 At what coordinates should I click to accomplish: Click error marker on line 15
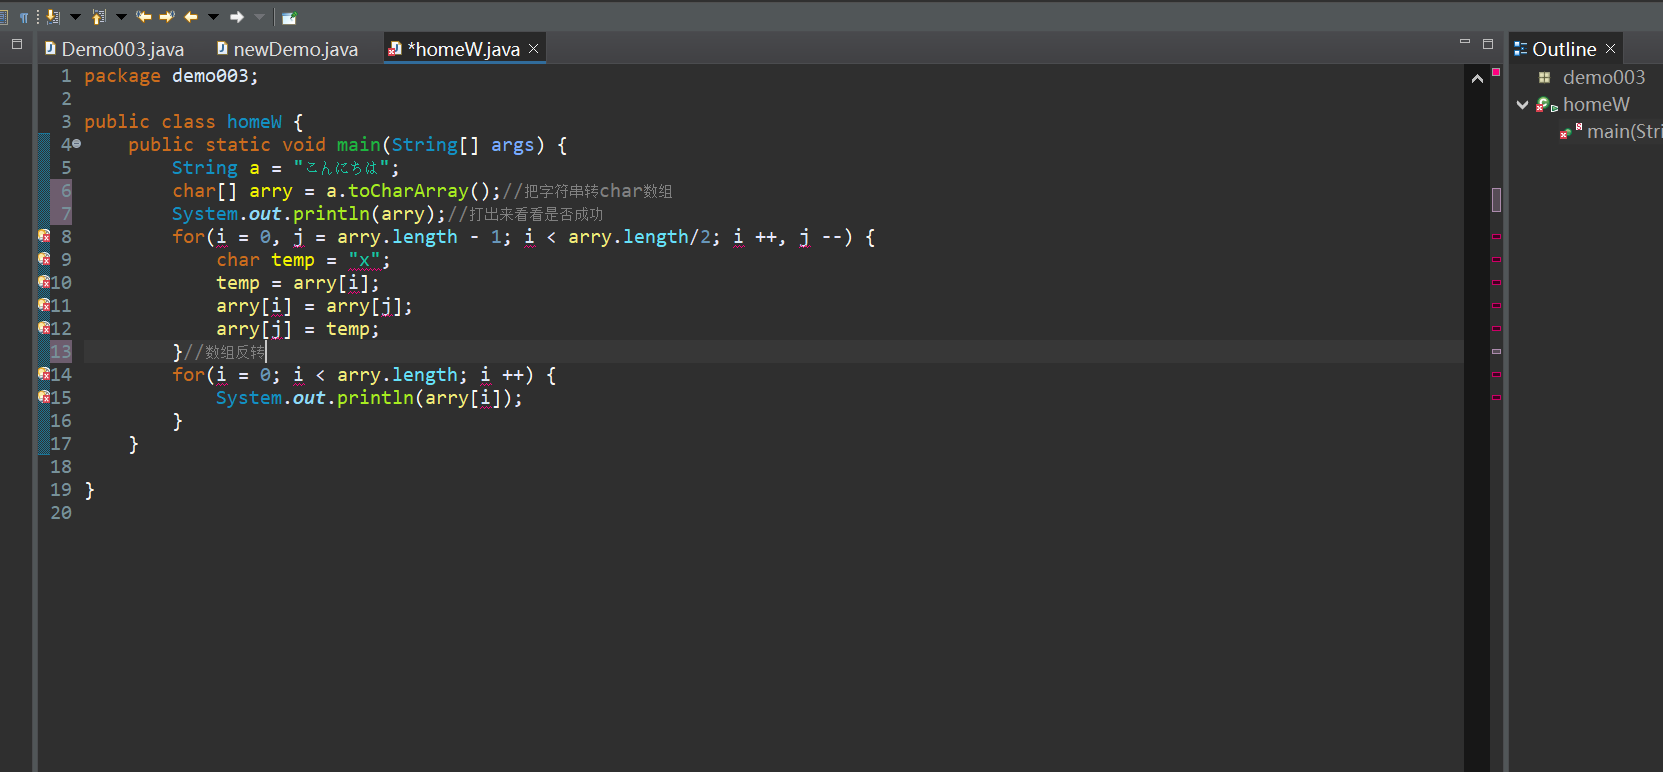click(44, 397)
